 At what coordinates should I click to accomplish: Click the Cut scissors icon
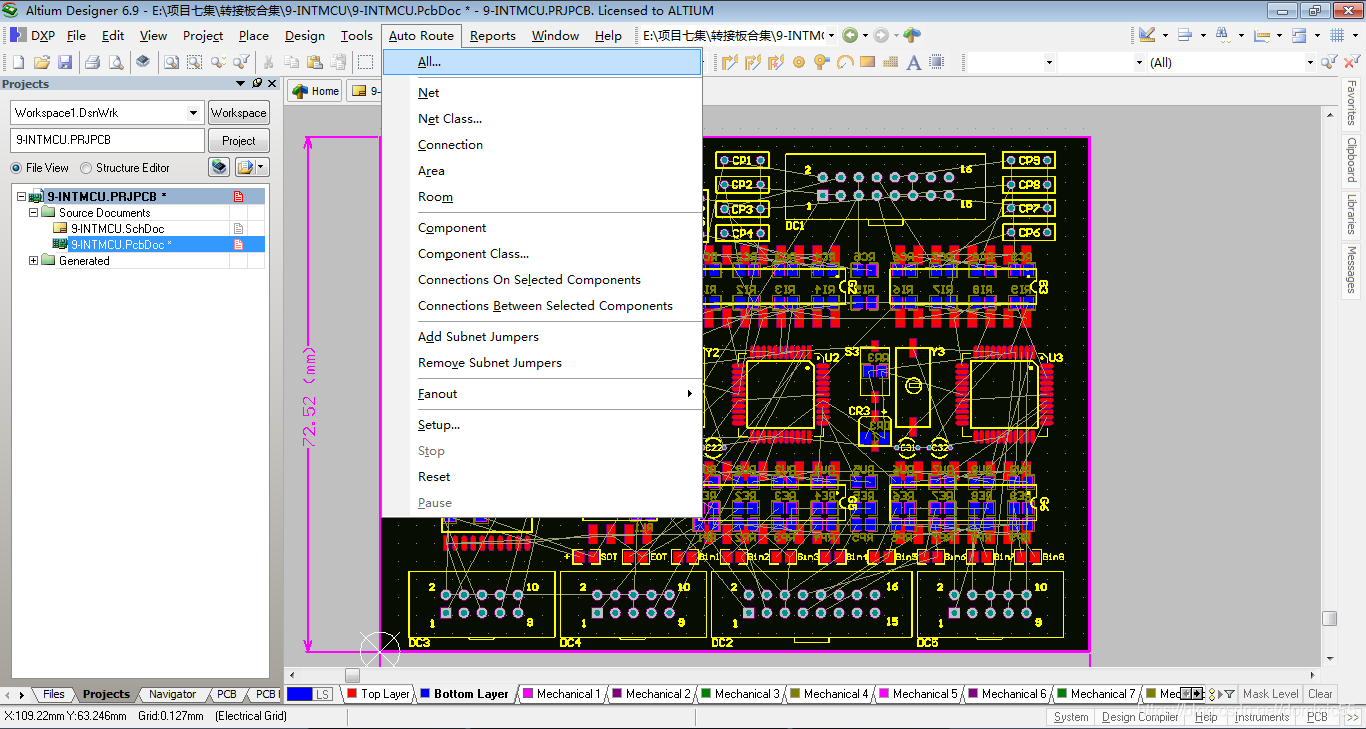pos(268,62)
